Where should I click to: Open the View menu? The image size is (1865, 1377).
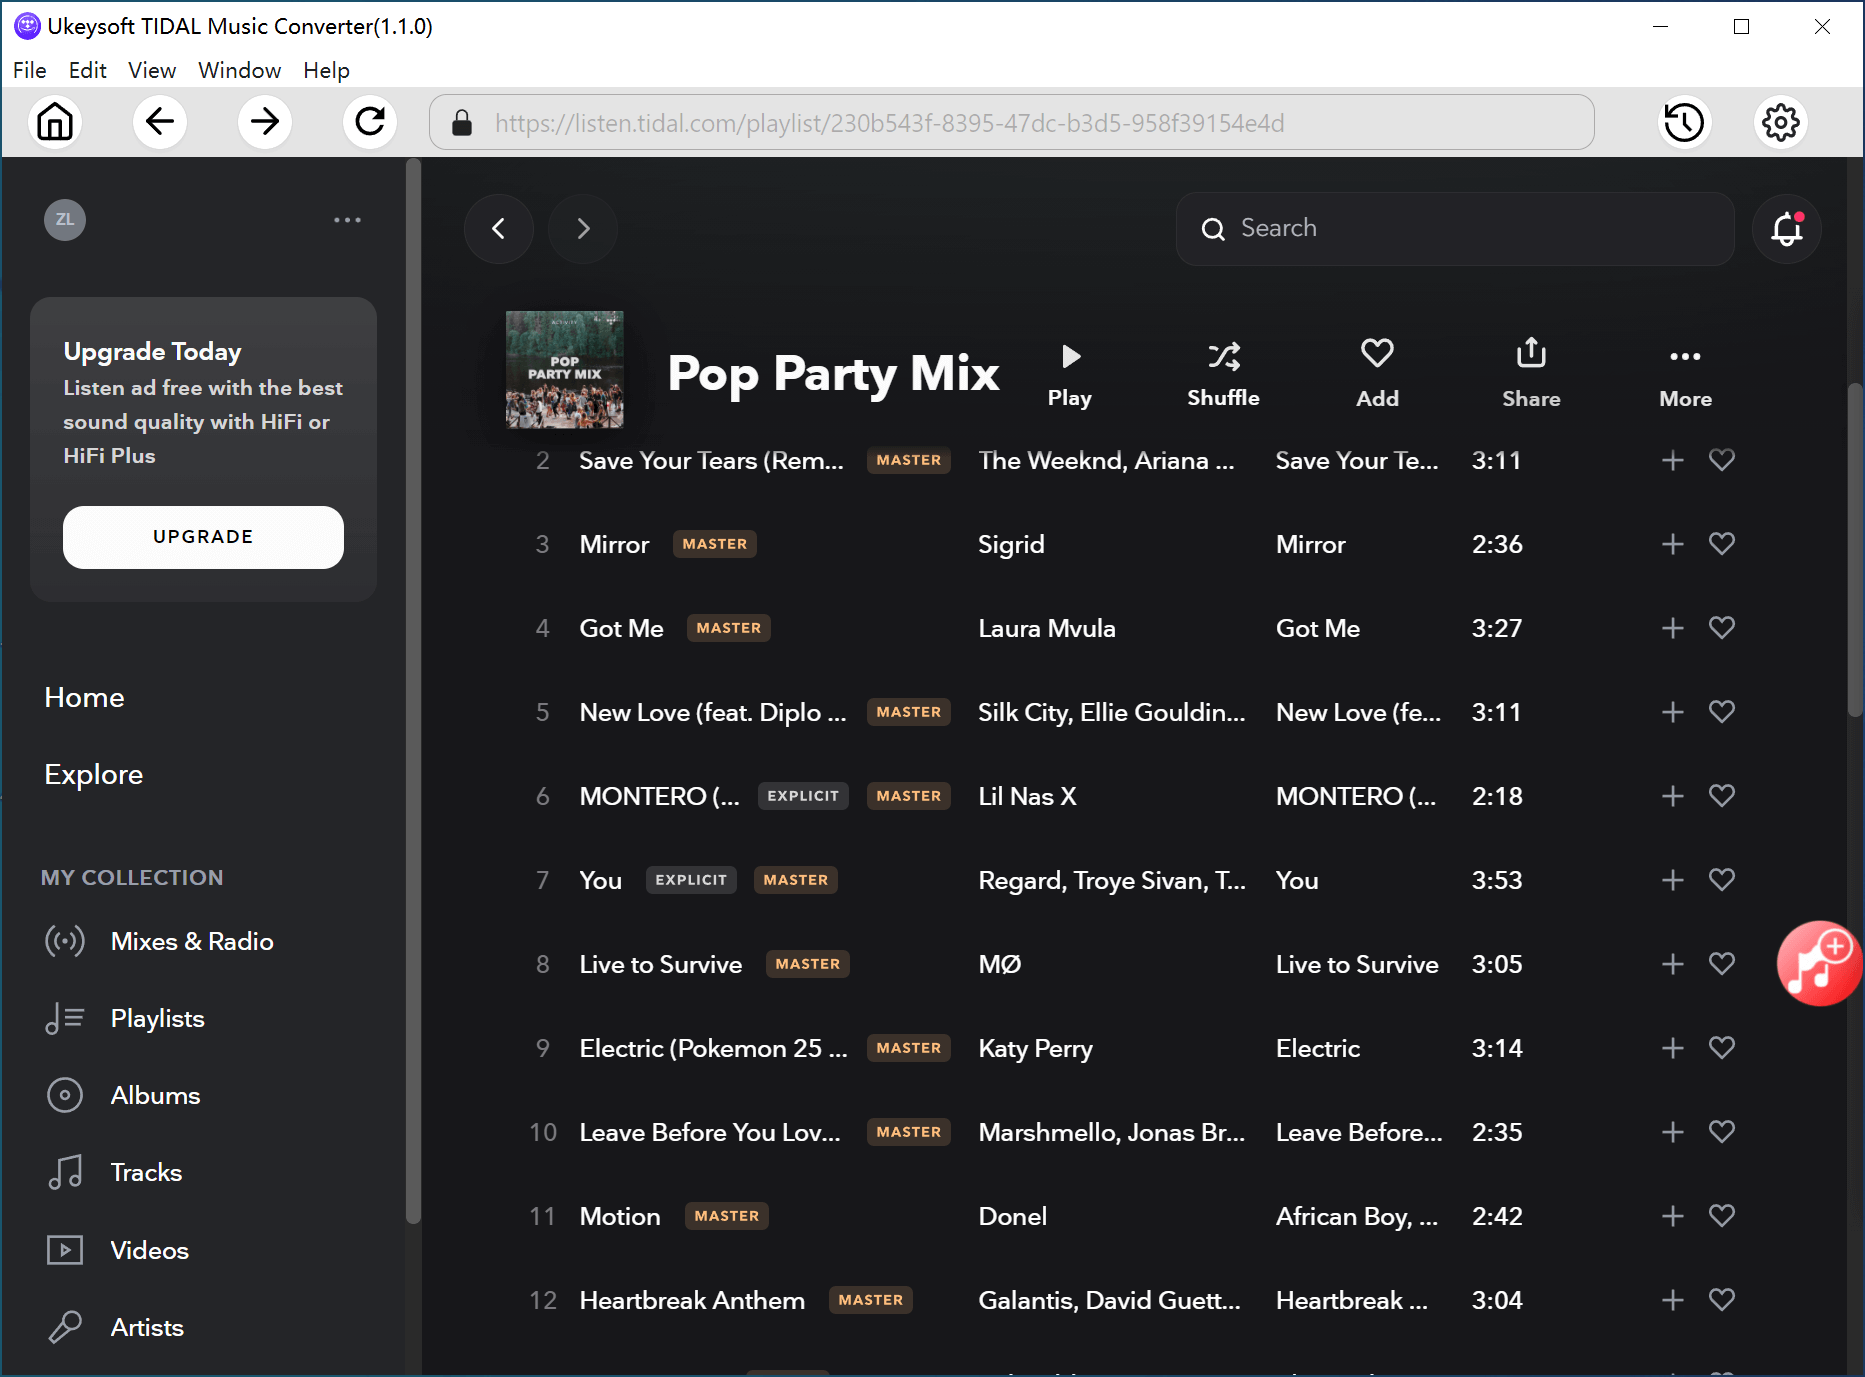tap(151, 70)
